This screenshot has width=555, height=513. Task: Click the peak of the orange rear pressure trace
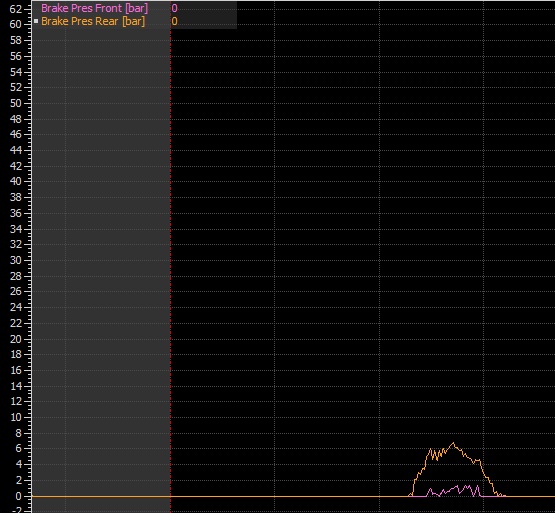453,443
